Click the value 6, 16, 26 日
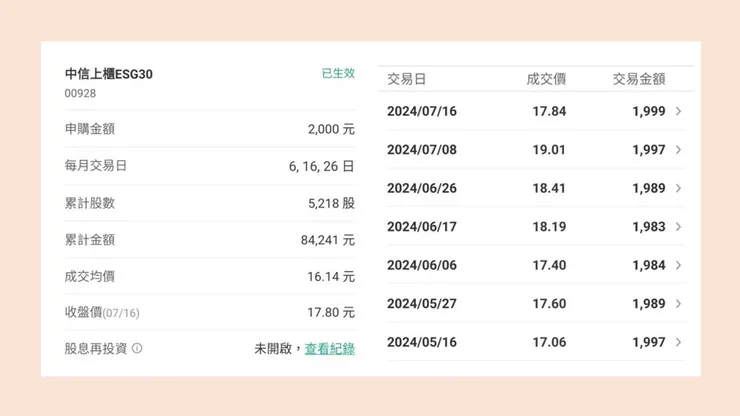The image size is (740, 416). click(x=321, y=166)
